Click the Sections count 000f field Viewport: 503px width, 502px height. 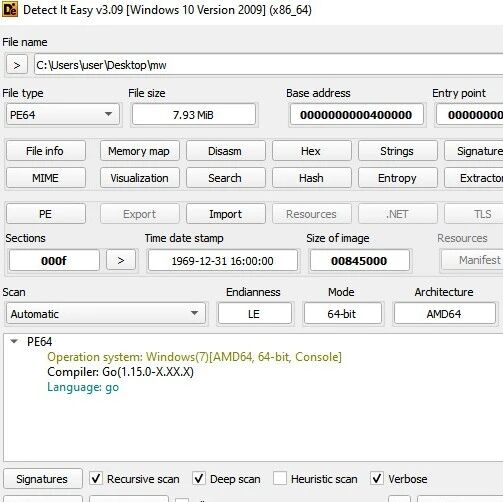coord(54,260)
